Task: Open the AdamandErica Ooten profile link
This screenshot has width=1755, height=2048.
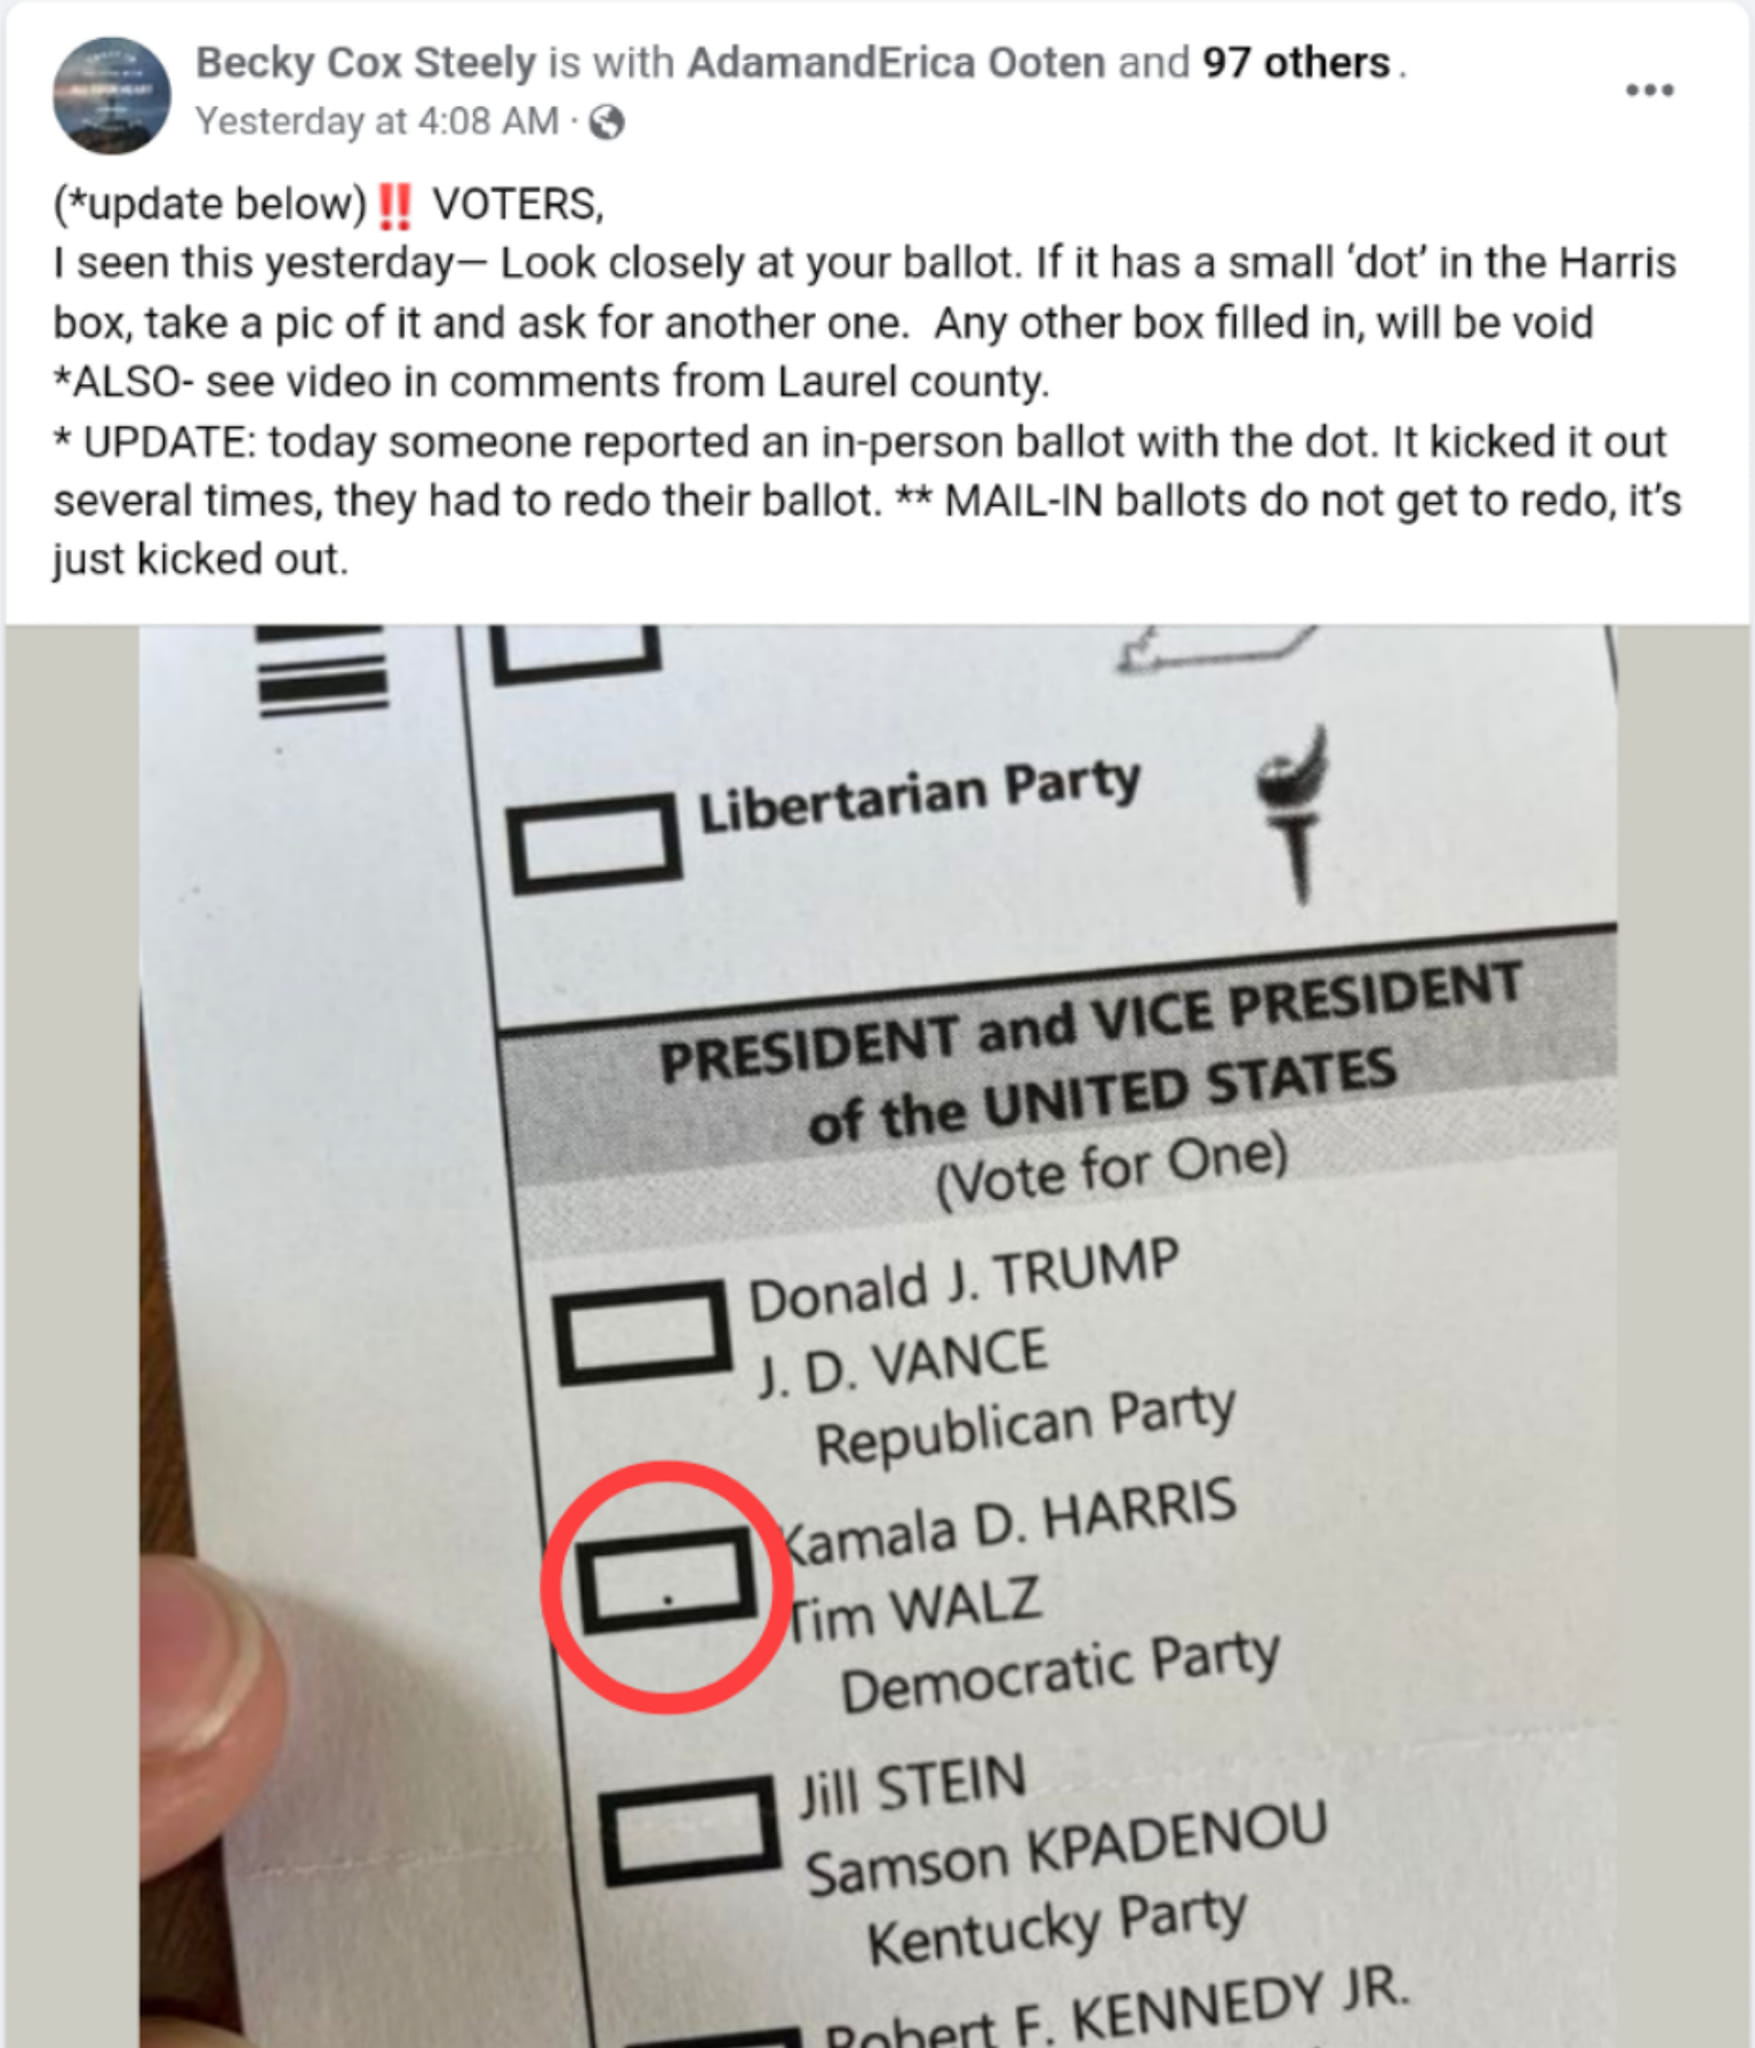Action: click(895, 63)
